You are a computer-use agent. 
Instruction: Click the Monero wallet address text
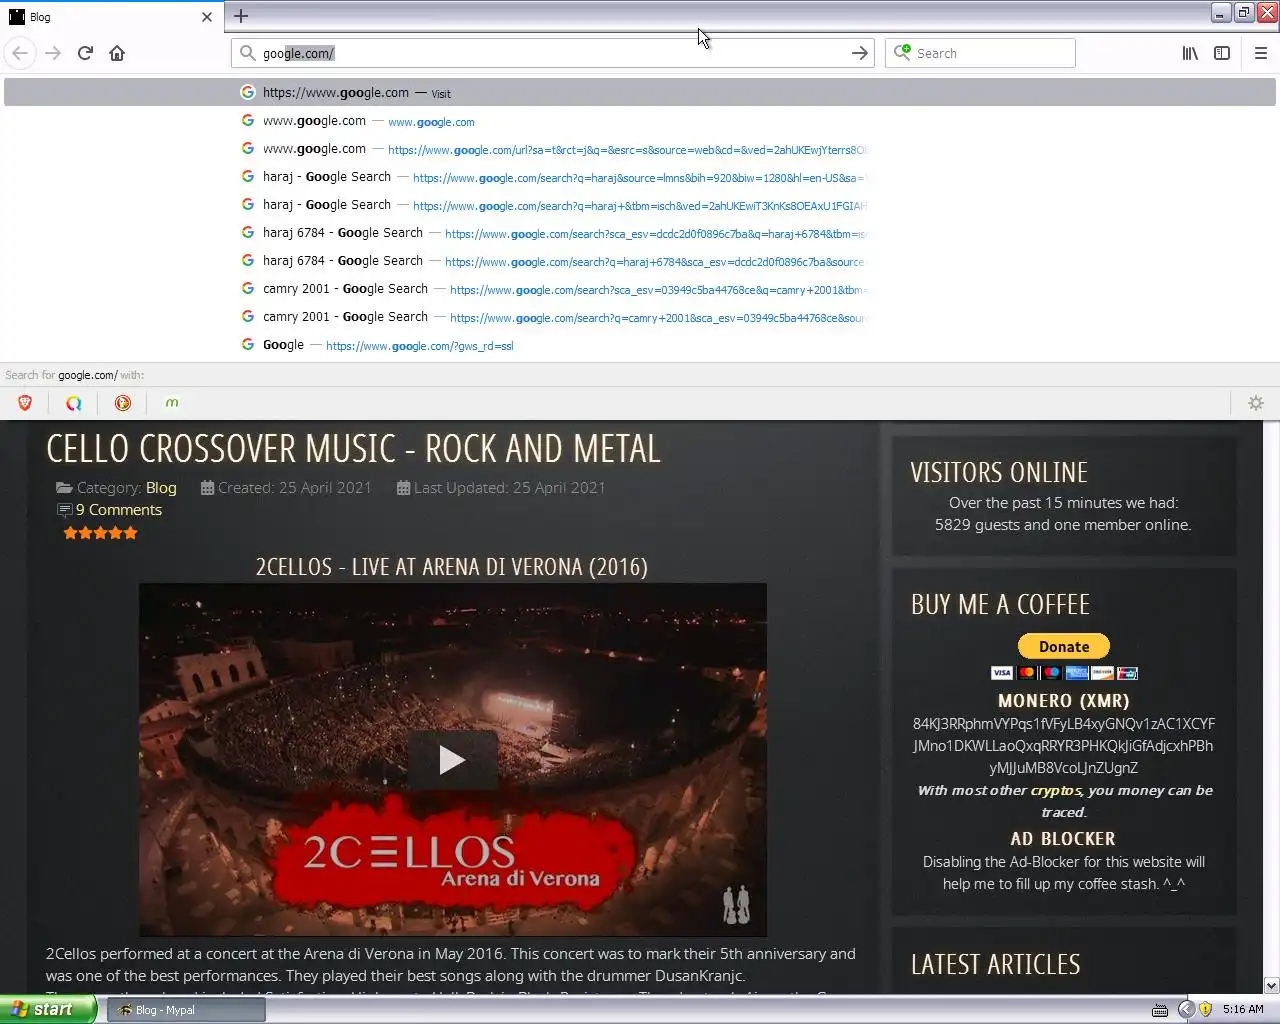coord(1063,746)
